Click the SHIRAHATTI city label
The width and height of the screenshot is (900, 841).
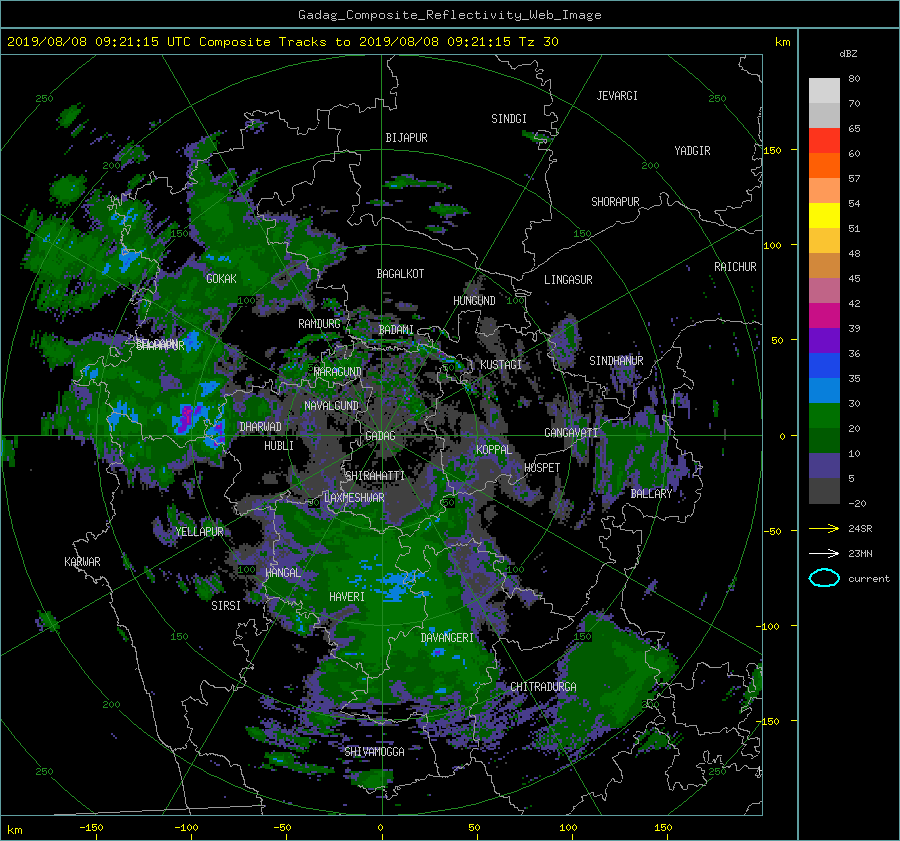[x=375, y=476]
